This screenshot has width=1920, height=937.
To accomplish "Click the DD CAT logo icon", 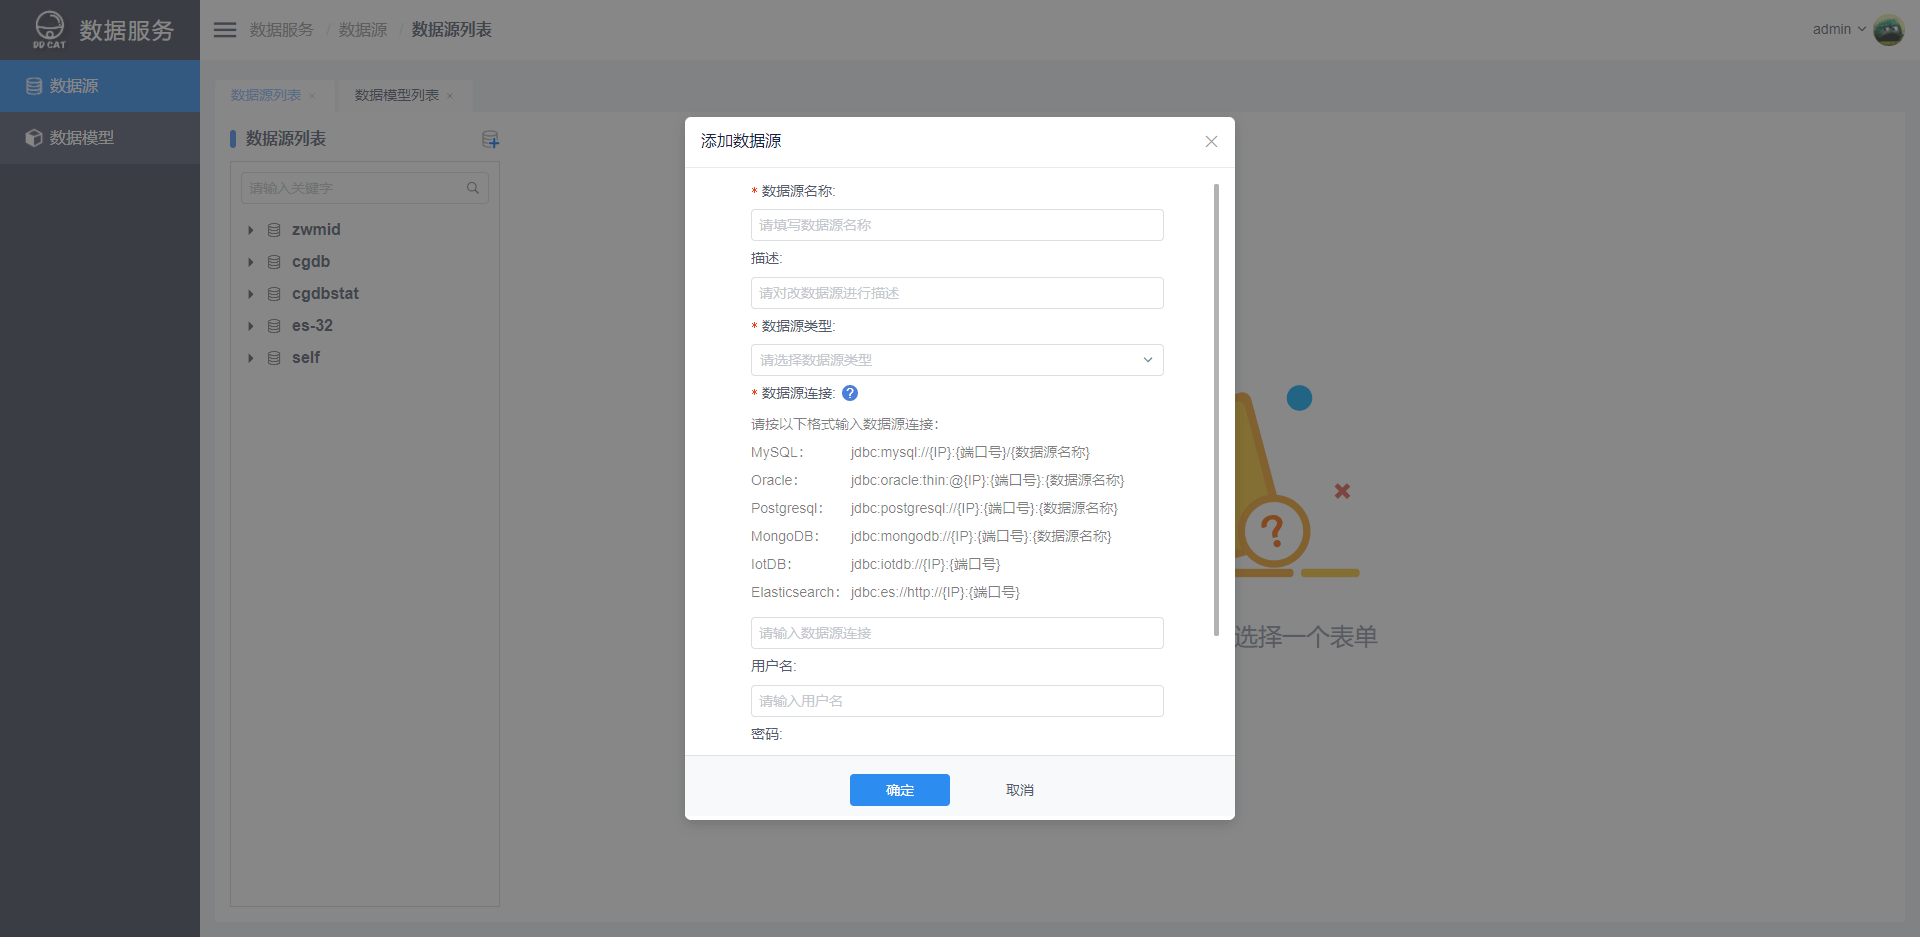I will point(49,29).
